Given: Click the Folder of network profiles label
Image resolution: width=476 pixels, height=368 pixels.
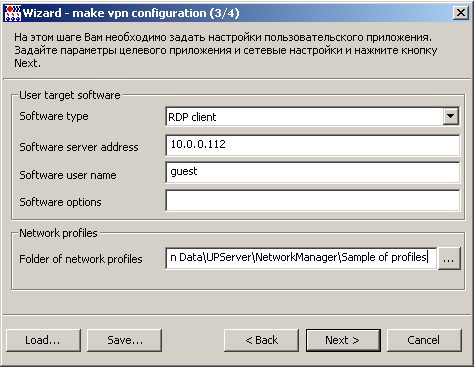Looking at the screenshot, I should point(81,259).
